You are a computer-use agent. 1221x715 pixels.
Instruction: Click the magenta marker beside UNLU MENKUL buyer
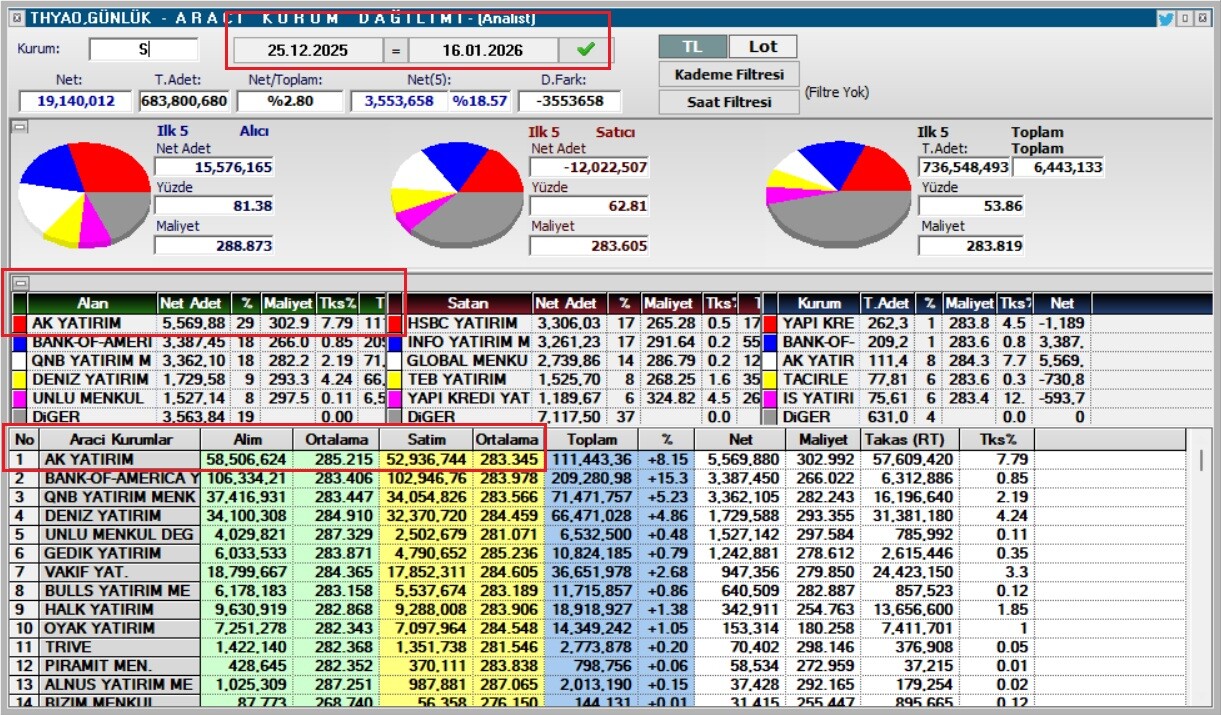pos(19,399)
